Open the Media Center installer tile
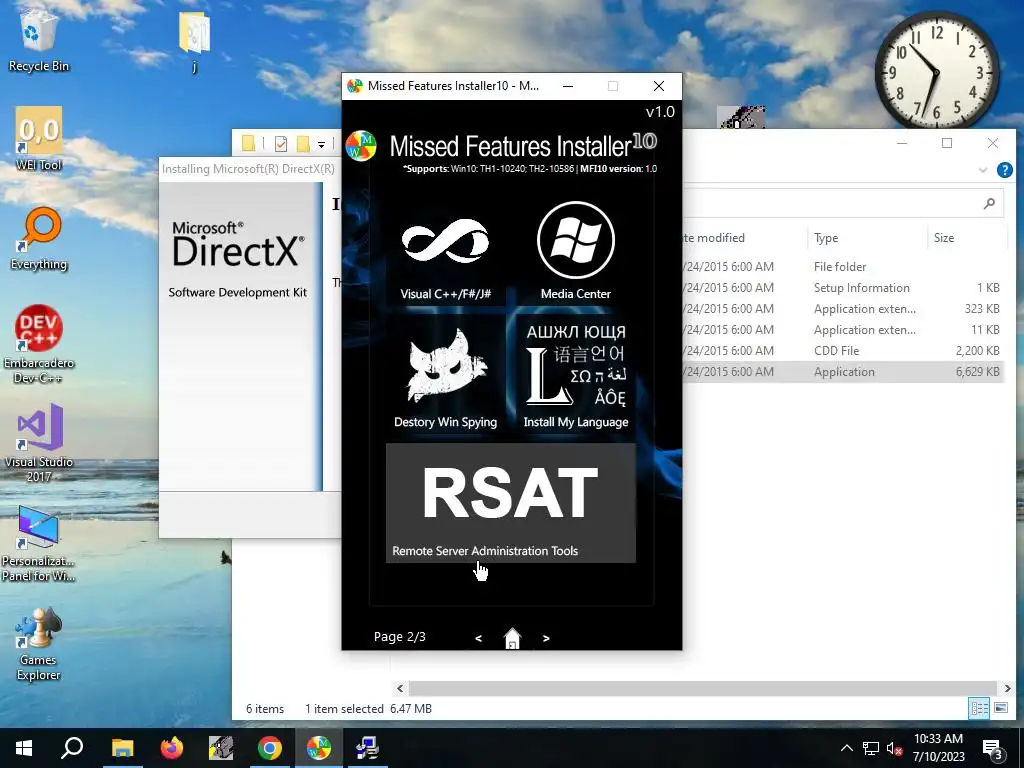Screen dimensions: 1024x768 575,251
